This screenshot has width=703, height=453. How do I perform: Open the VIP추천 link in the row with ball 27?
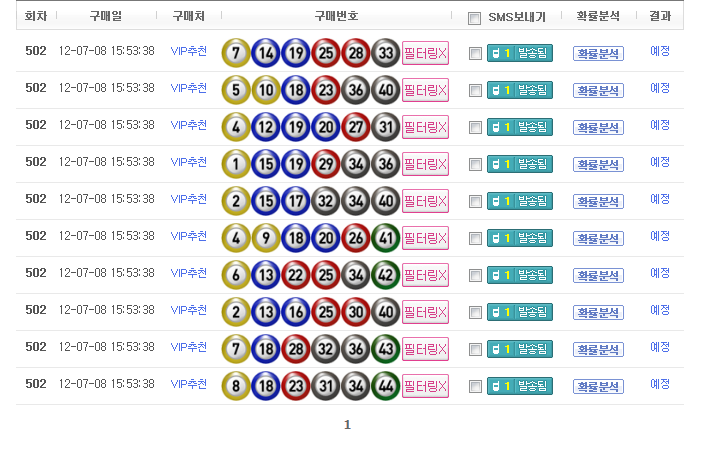click(x=189, y=126)
